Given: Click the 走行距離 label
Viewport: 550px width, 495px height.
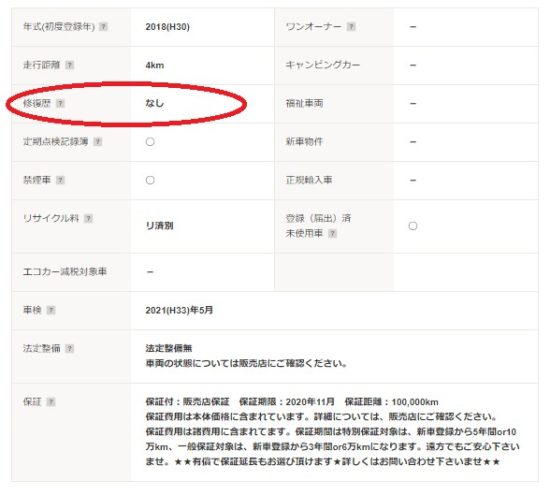Looking at the screenshot, I should coord(42,65).
